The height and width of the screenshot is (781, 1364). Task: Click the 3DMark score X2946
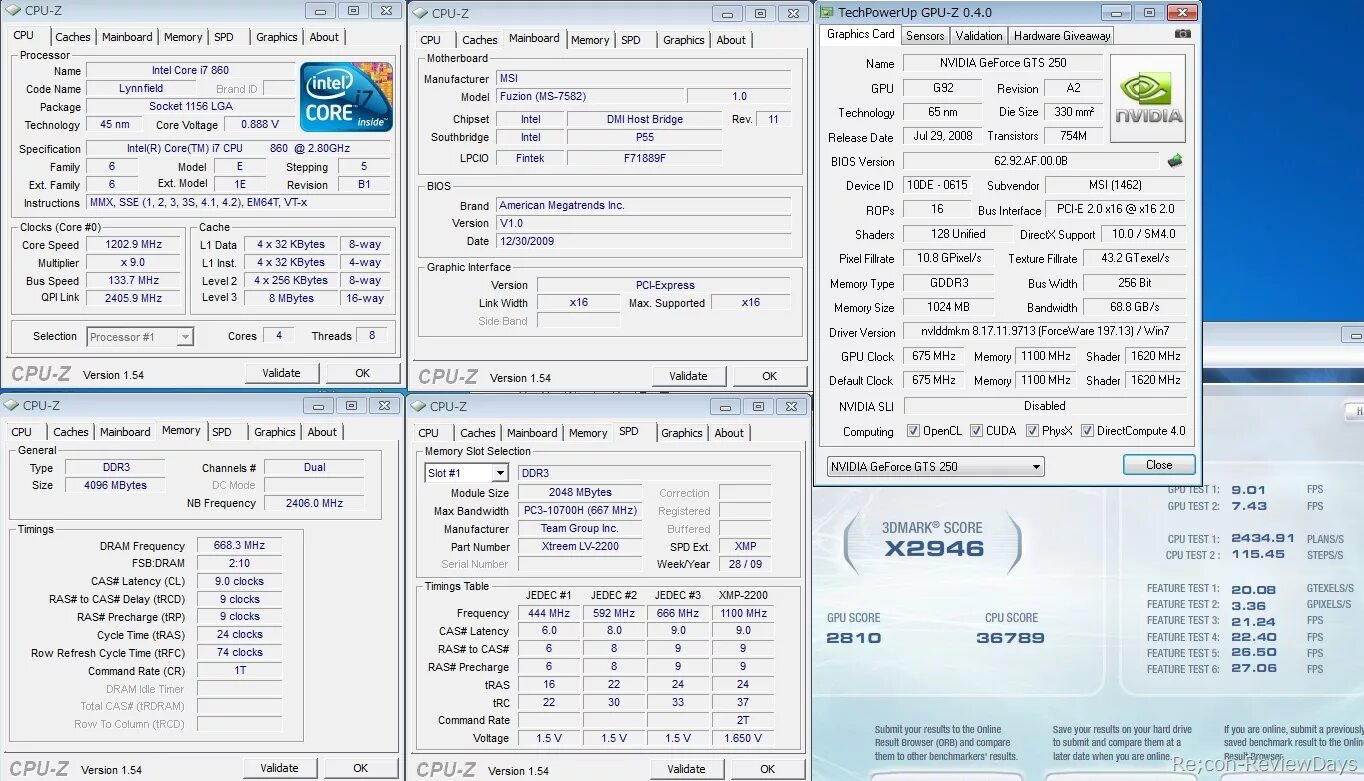tap(933, 548)
